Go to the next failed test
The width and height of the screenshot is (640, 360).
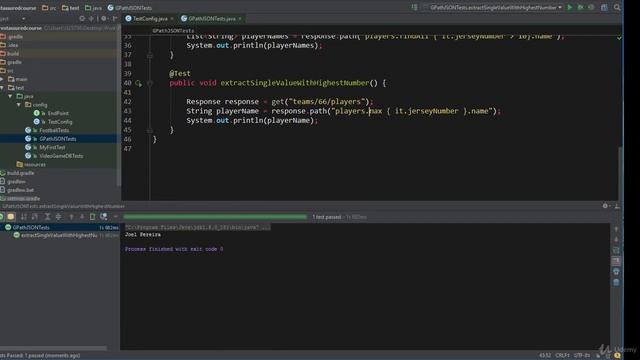pyautogui.click(x=82, y=217)
